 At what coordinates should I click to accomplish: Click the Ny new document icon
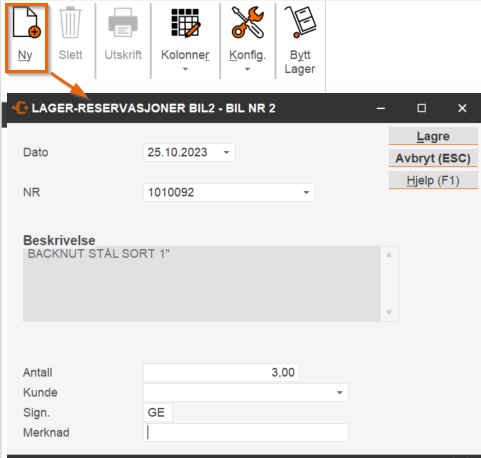tap(26, 23)
